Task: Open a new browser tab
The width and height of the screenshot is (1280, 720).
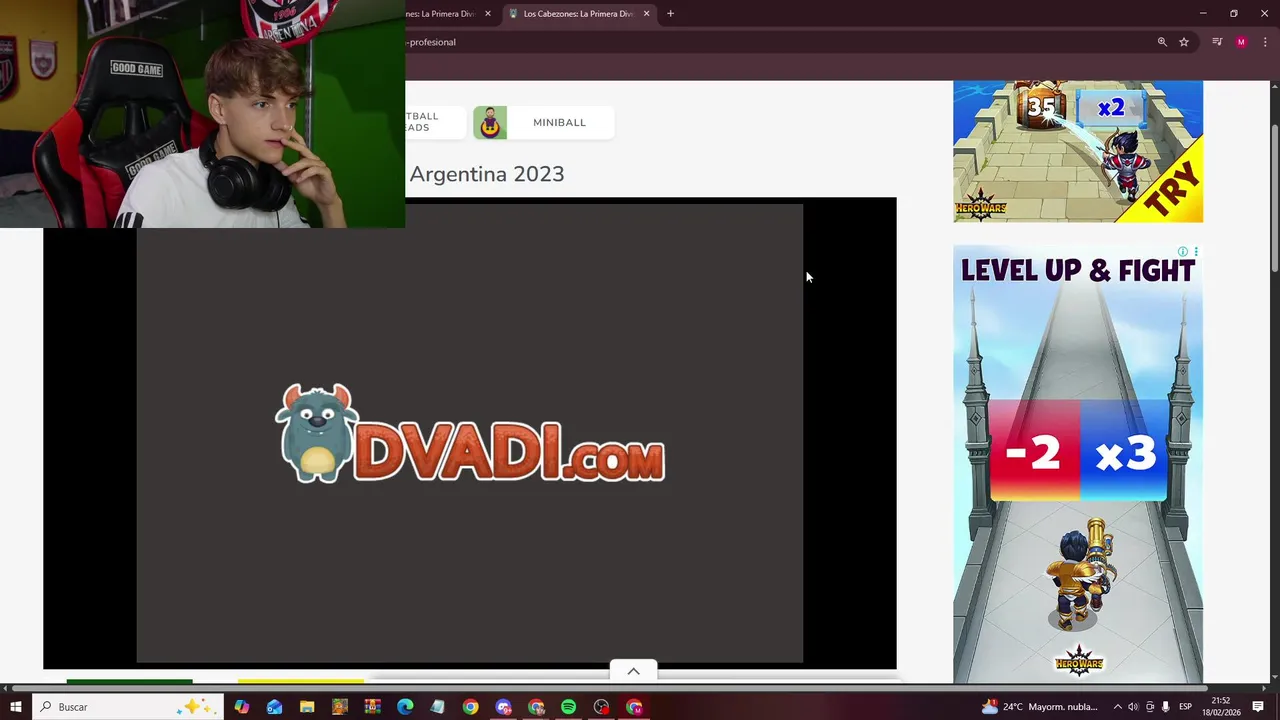Action: [670, 14]
